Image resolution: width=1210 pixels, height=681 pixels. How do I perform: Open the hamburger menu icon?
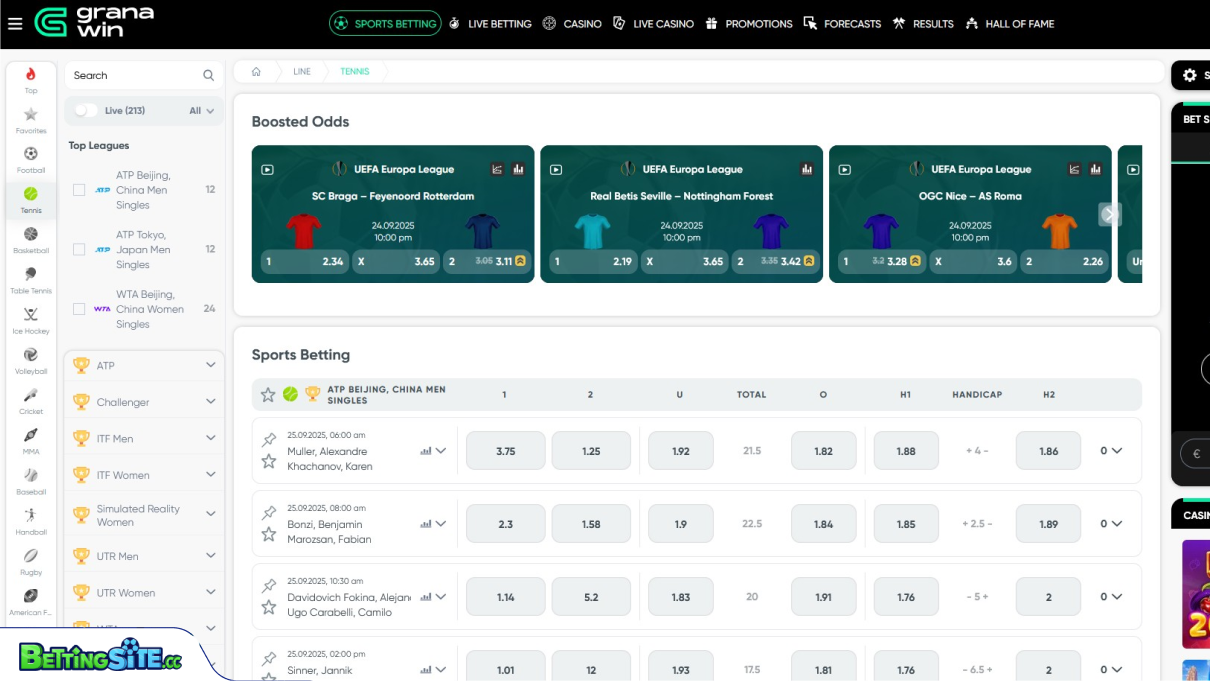(15, 24)
